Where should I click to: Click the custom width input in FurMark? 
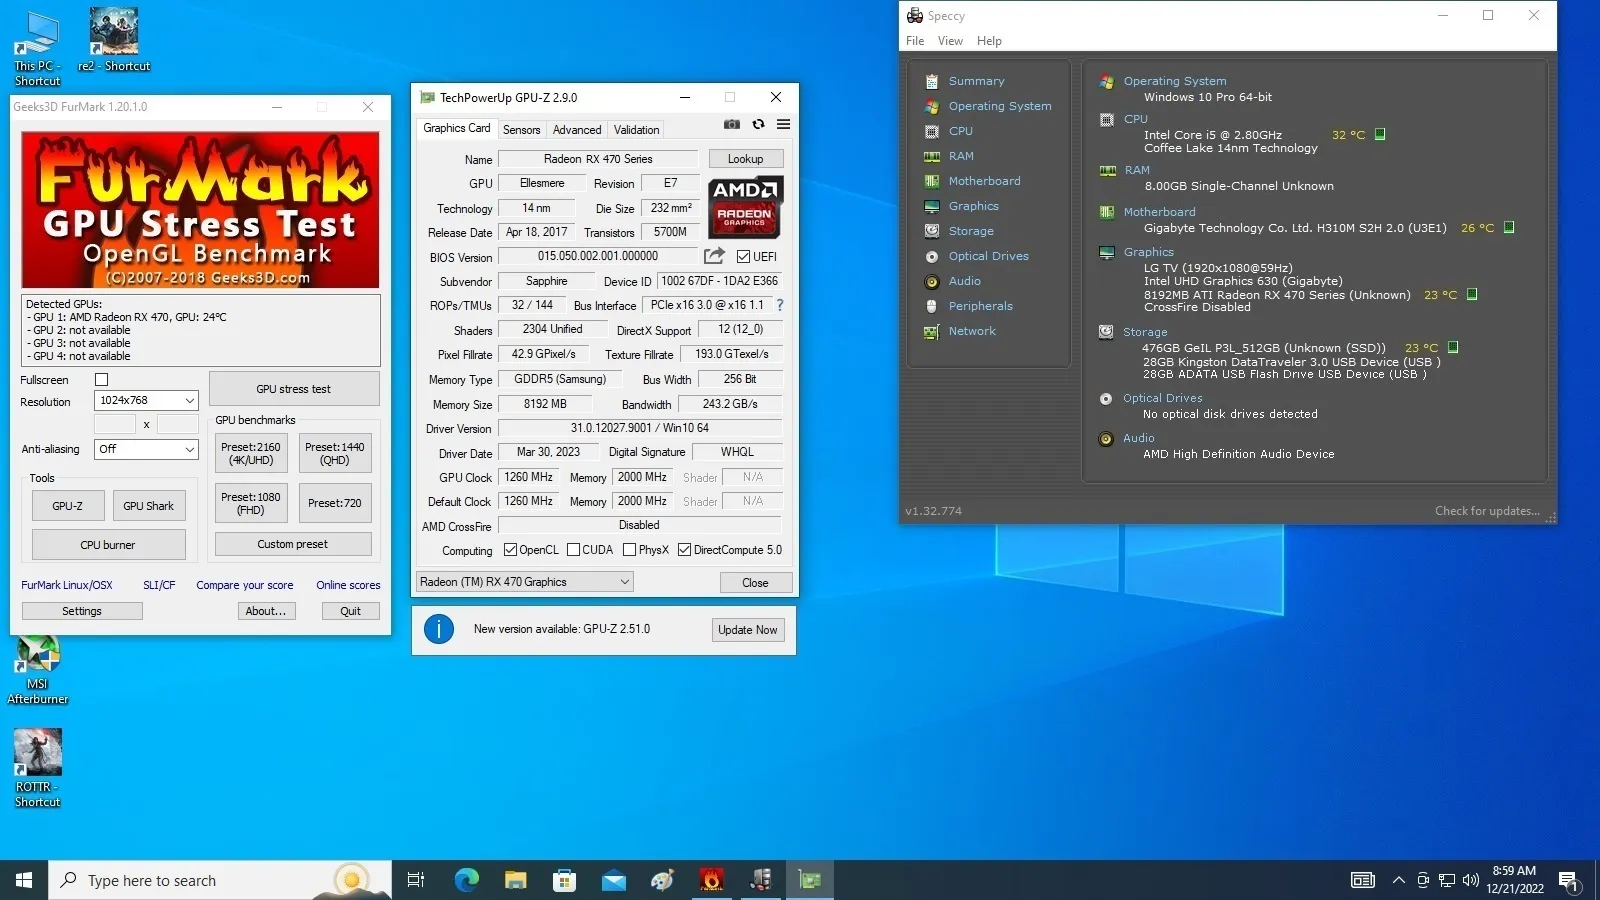click(115, 424)
